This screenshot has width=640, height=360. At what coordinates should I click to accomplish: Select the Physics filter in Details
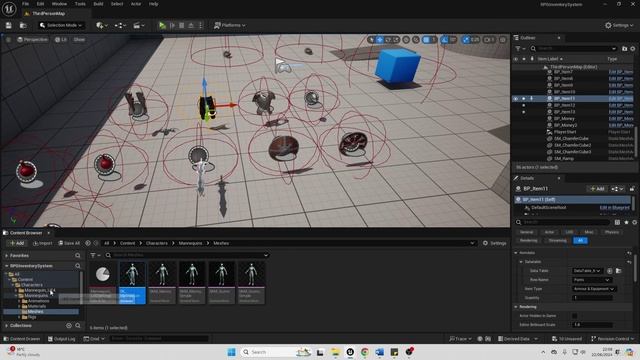pos(611,232)
